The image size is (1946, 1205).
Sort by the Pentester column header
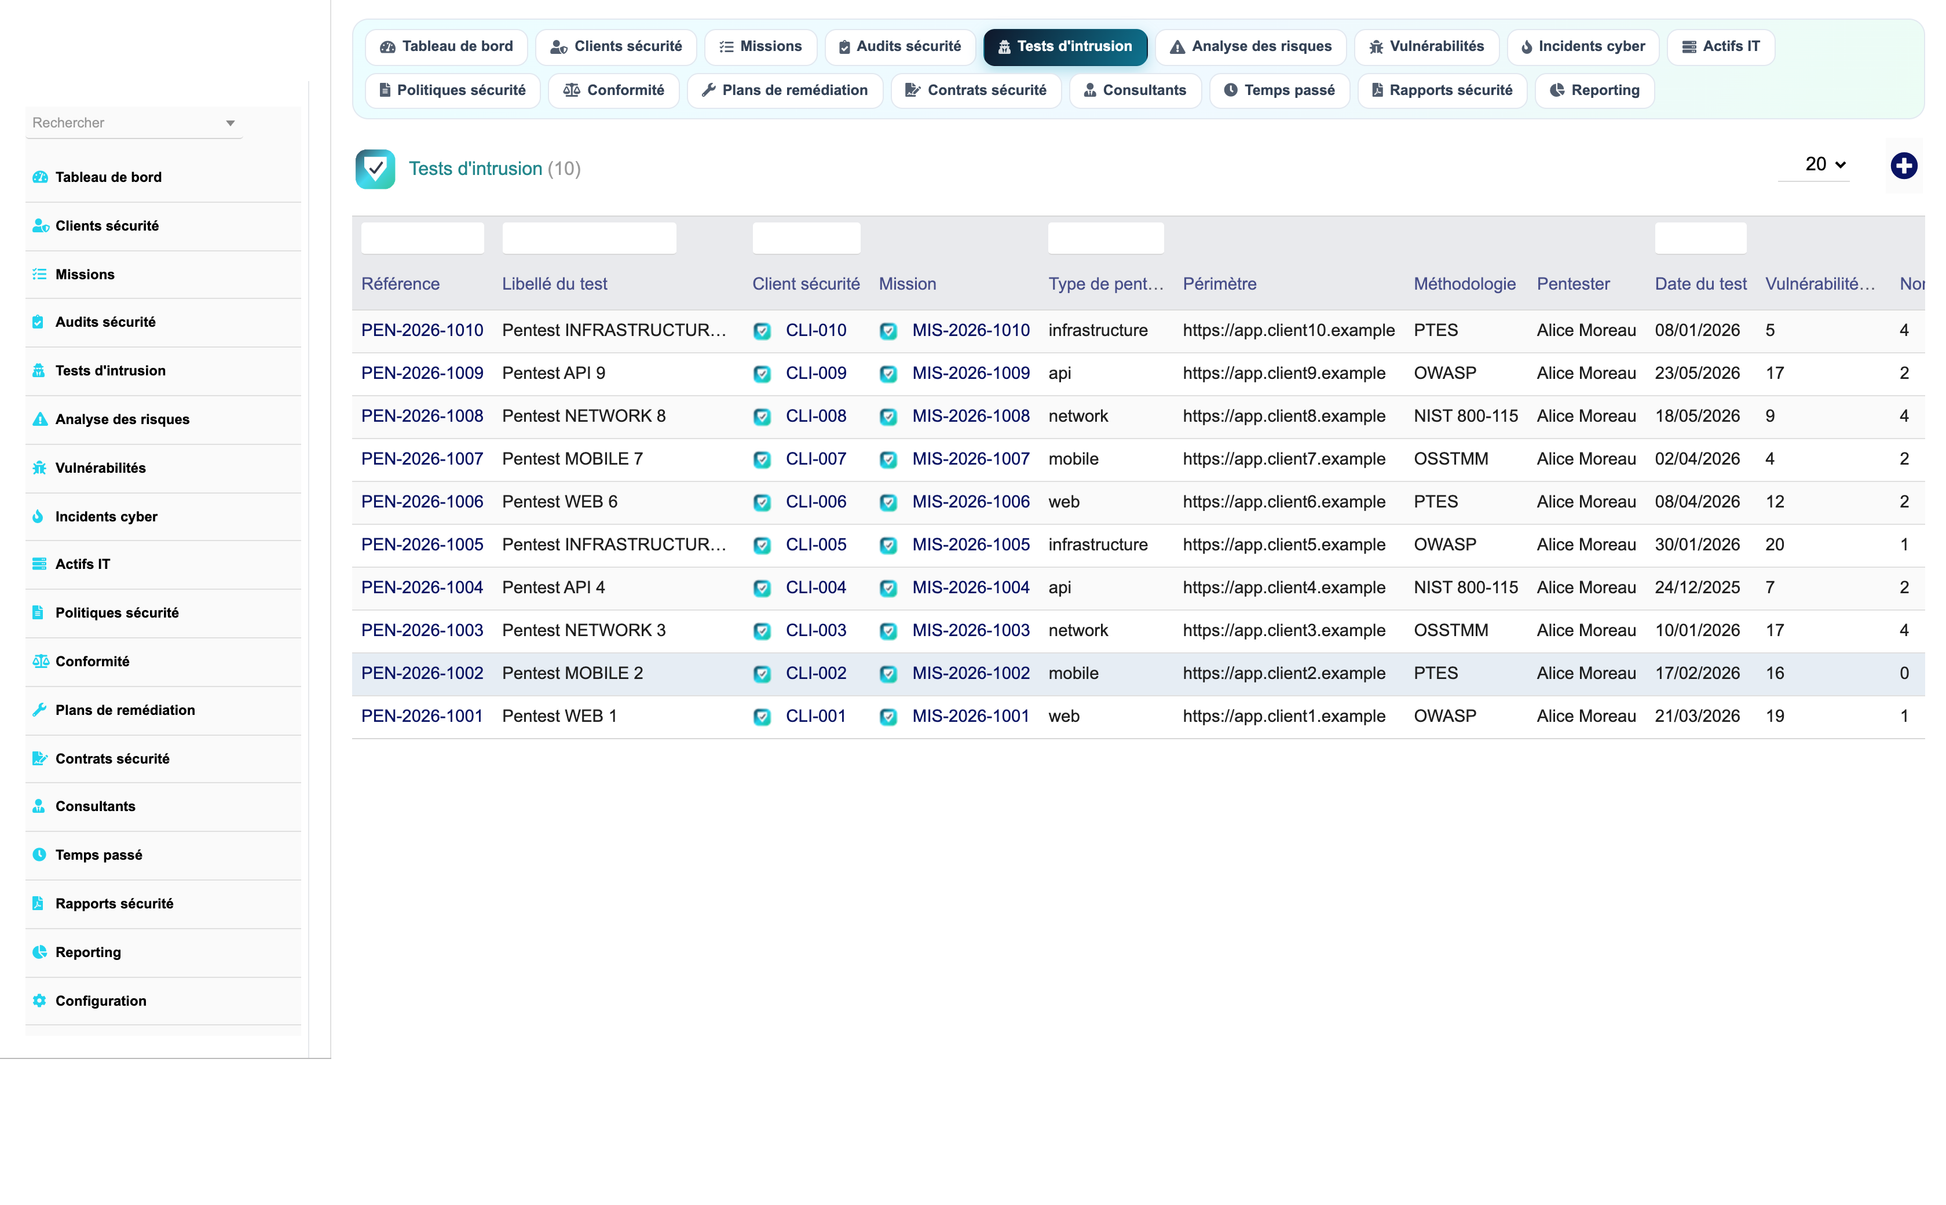click(x=1573, y=284)
